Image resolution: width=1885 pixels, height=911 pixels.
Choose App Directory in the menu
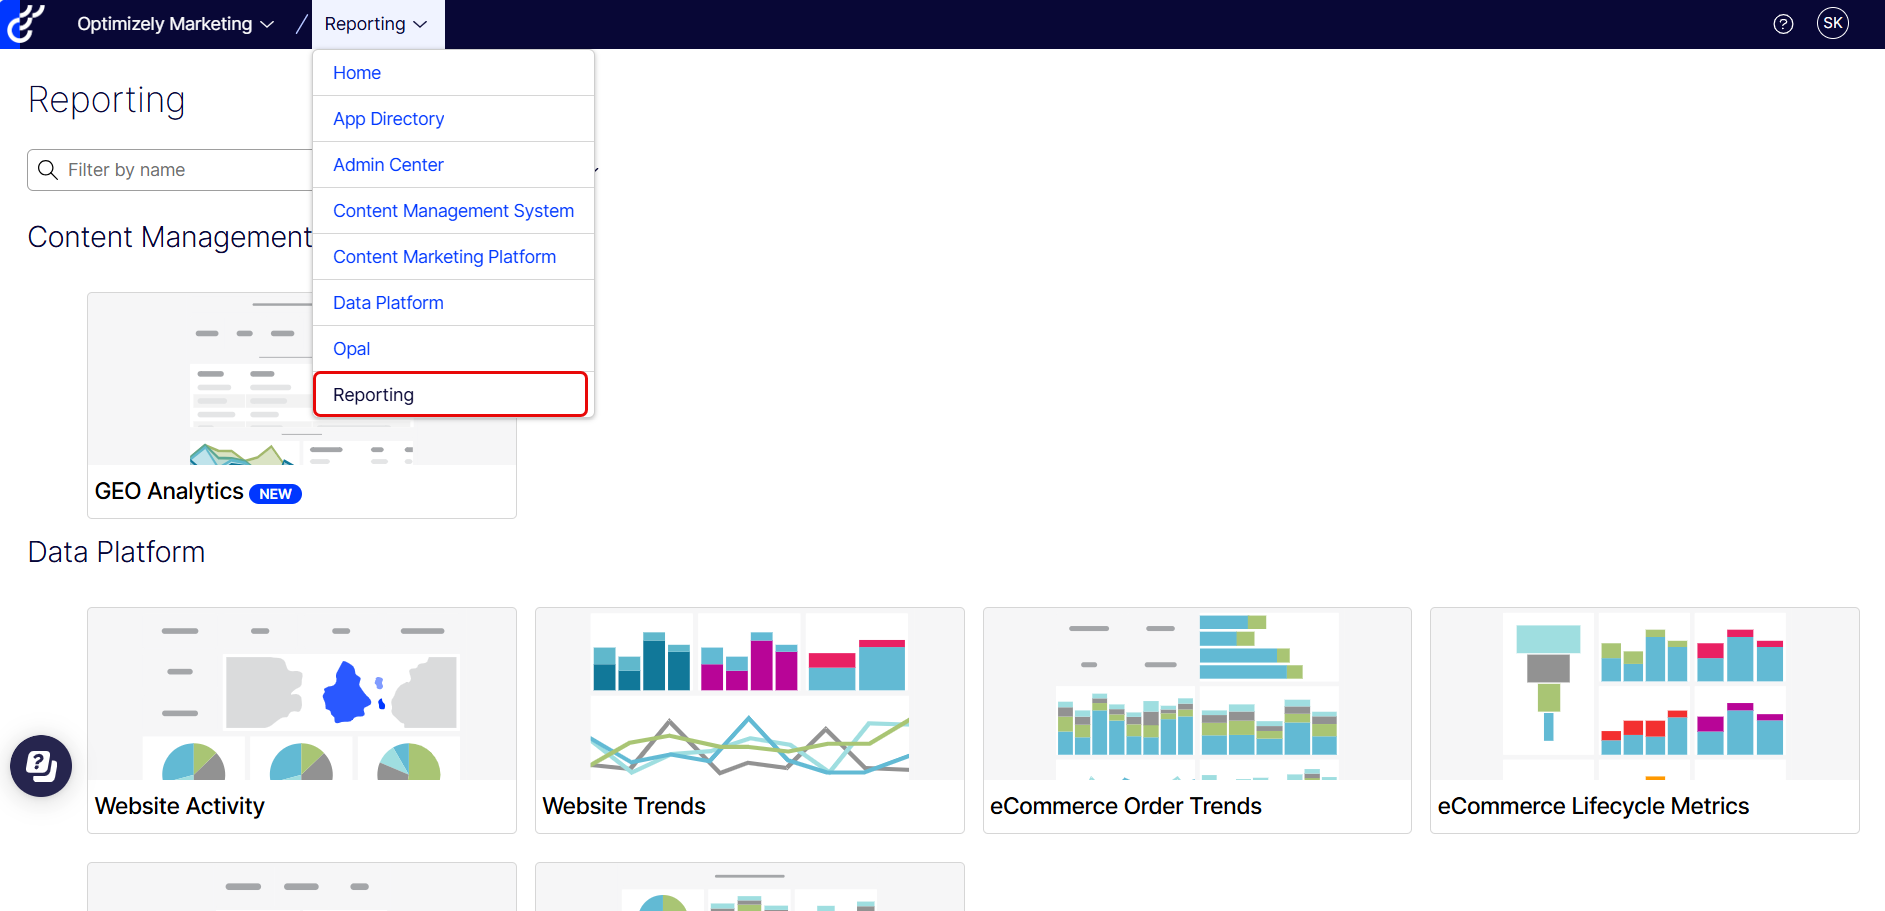[x=388, y=119]
